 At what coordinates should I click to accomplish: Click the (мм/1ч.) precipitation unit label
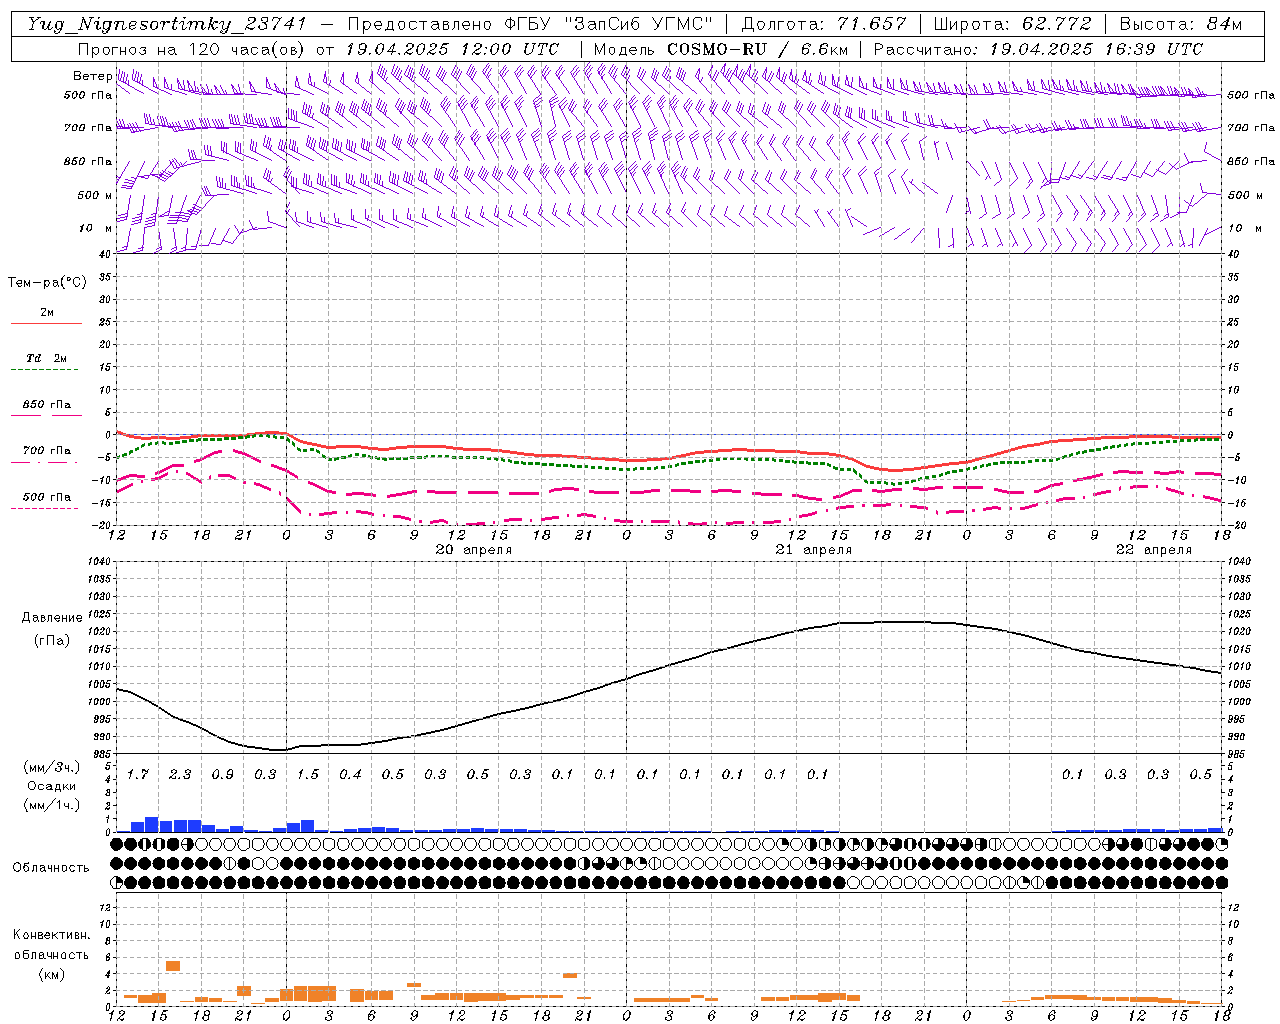[51, 805]
